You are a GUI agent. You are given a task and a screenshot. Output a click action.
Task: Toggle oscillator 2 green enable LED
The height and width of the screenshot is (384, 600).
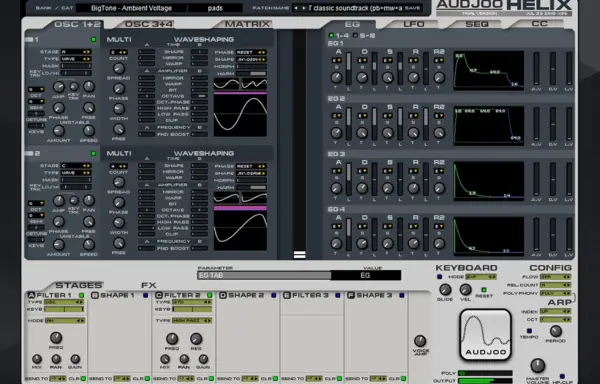click(x=93, y=153)
